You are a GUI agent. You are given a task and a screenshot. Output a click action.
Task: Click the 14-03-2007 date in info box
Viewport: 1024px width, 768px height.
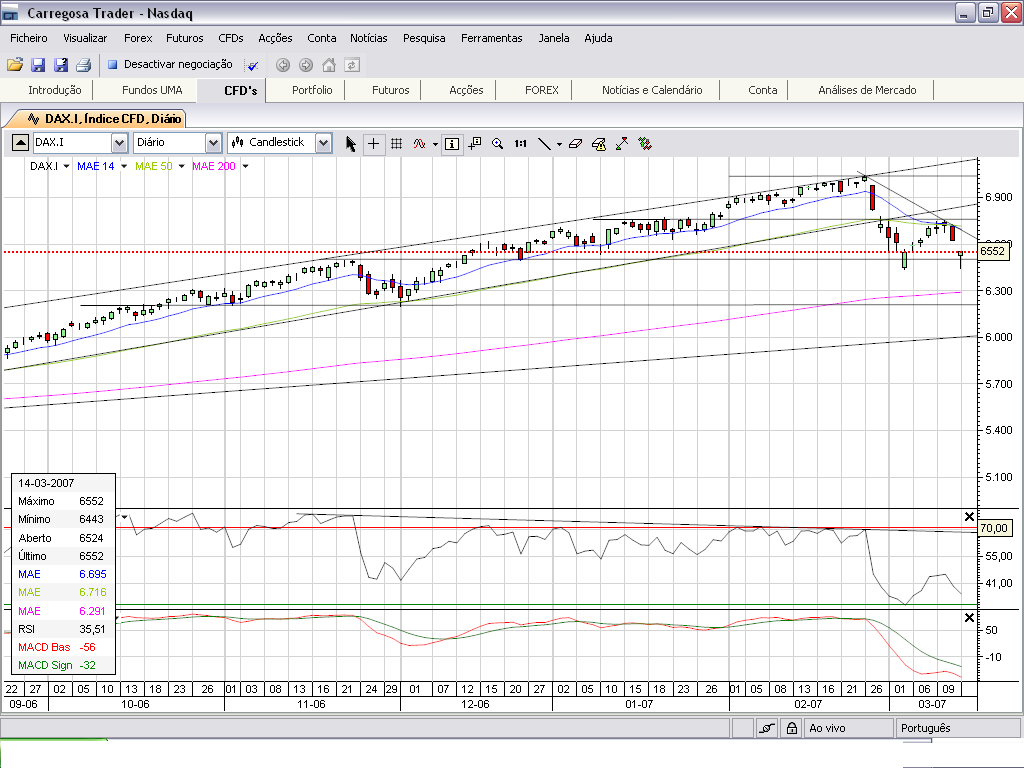point(46,483)
